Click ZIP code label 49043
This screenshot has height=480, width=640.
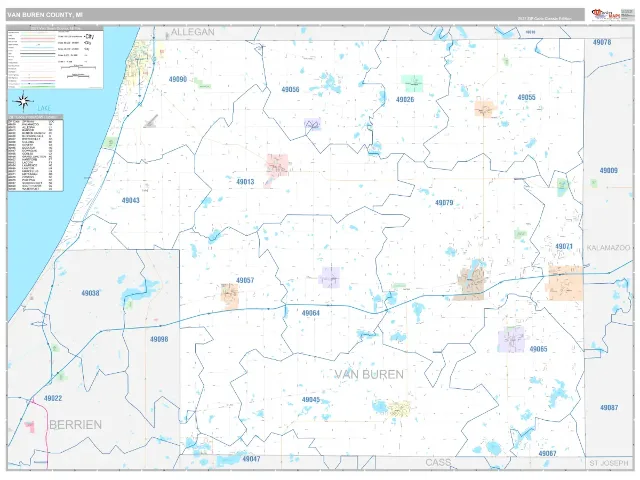point(131,200)
